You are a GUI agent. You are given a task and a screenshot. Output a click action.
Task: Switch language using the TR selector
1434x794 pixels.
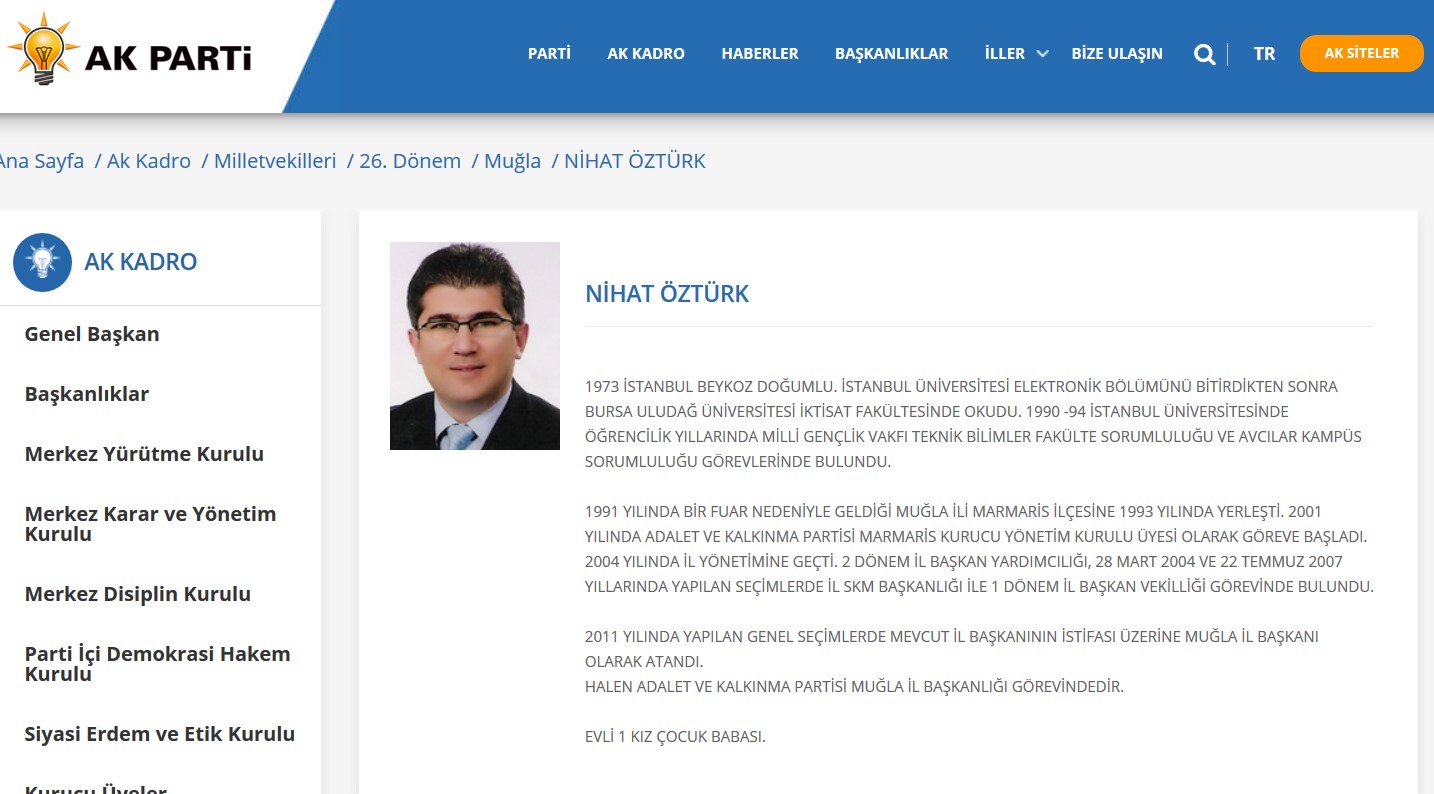pos(1264,54)
